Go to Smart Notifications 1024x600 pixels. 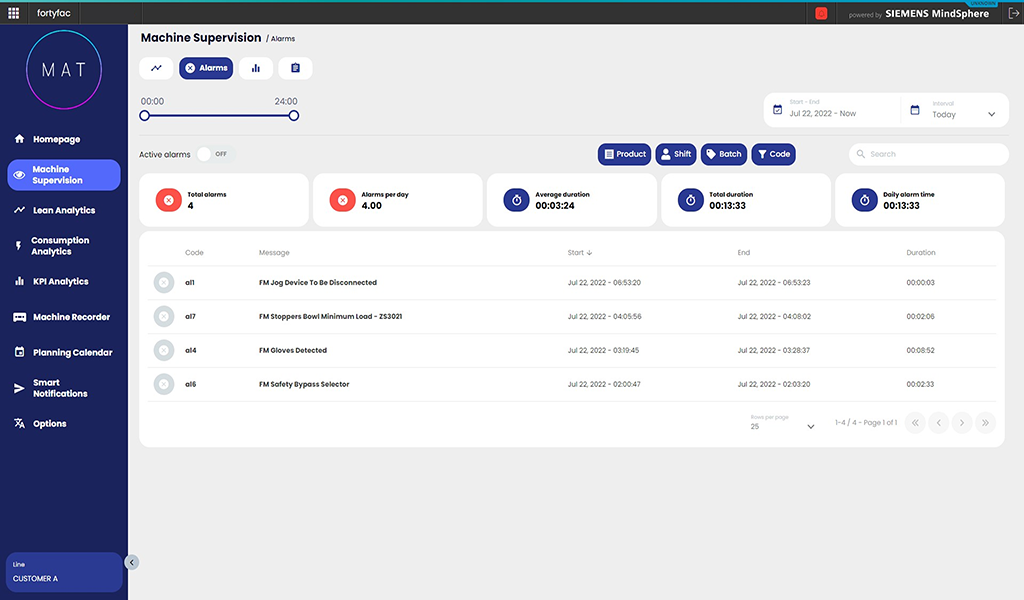pyautogui.click(x=63, y=388)
